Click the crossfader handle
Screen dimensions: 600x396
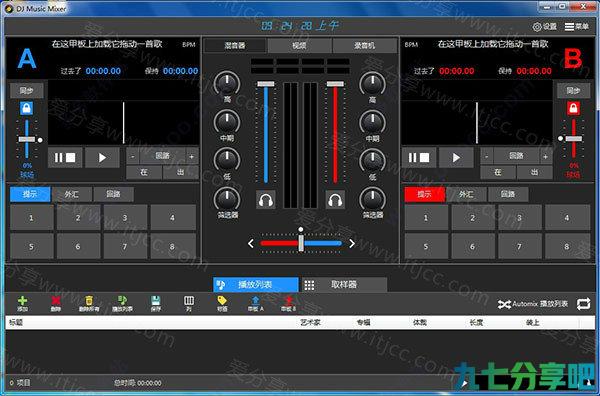click(301, 243)
